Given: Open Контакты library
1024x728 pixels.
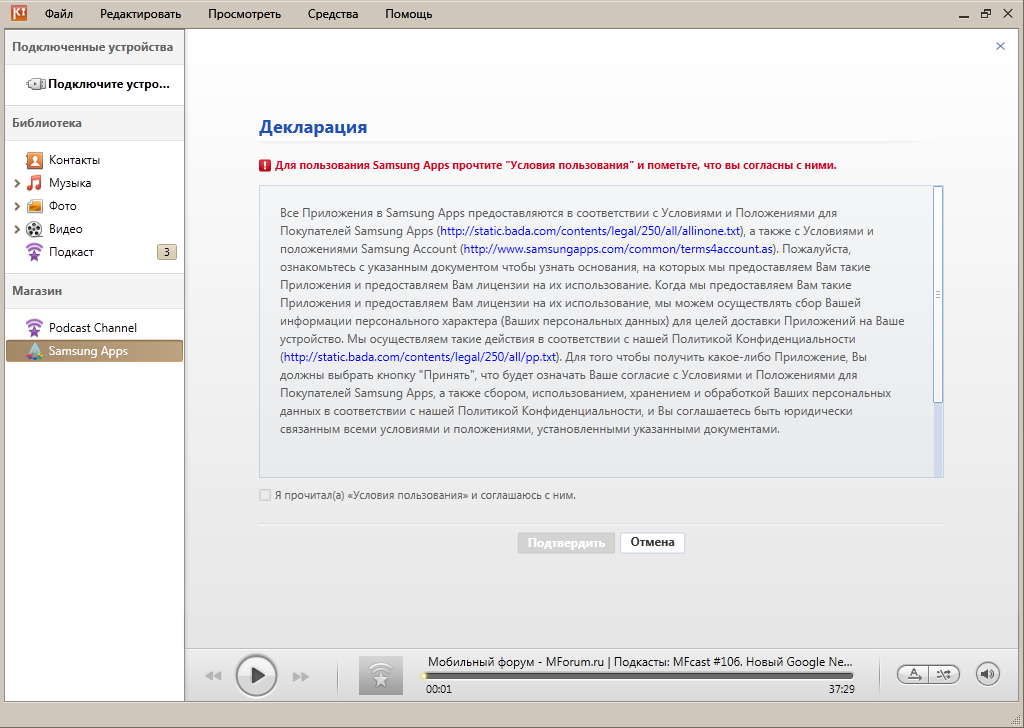Looking at the screenshot, I should [x=74, y=160].
